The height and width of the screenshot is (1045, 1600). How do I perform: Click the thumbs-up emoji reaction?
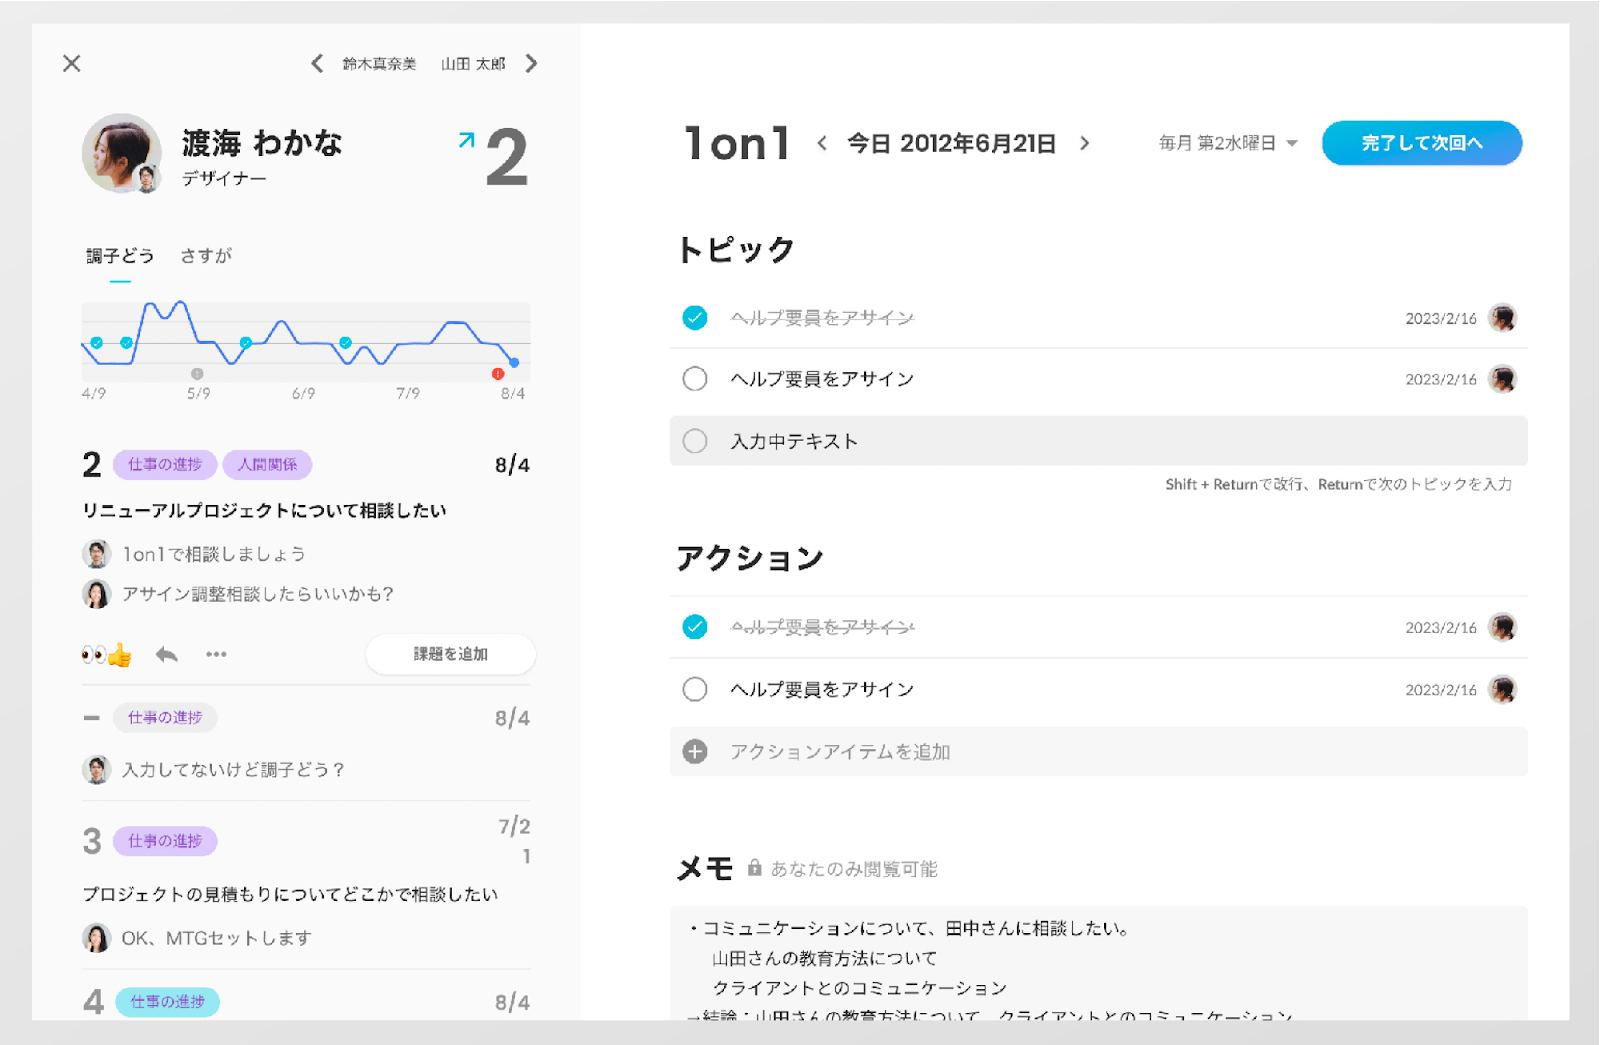coord(120,655)
